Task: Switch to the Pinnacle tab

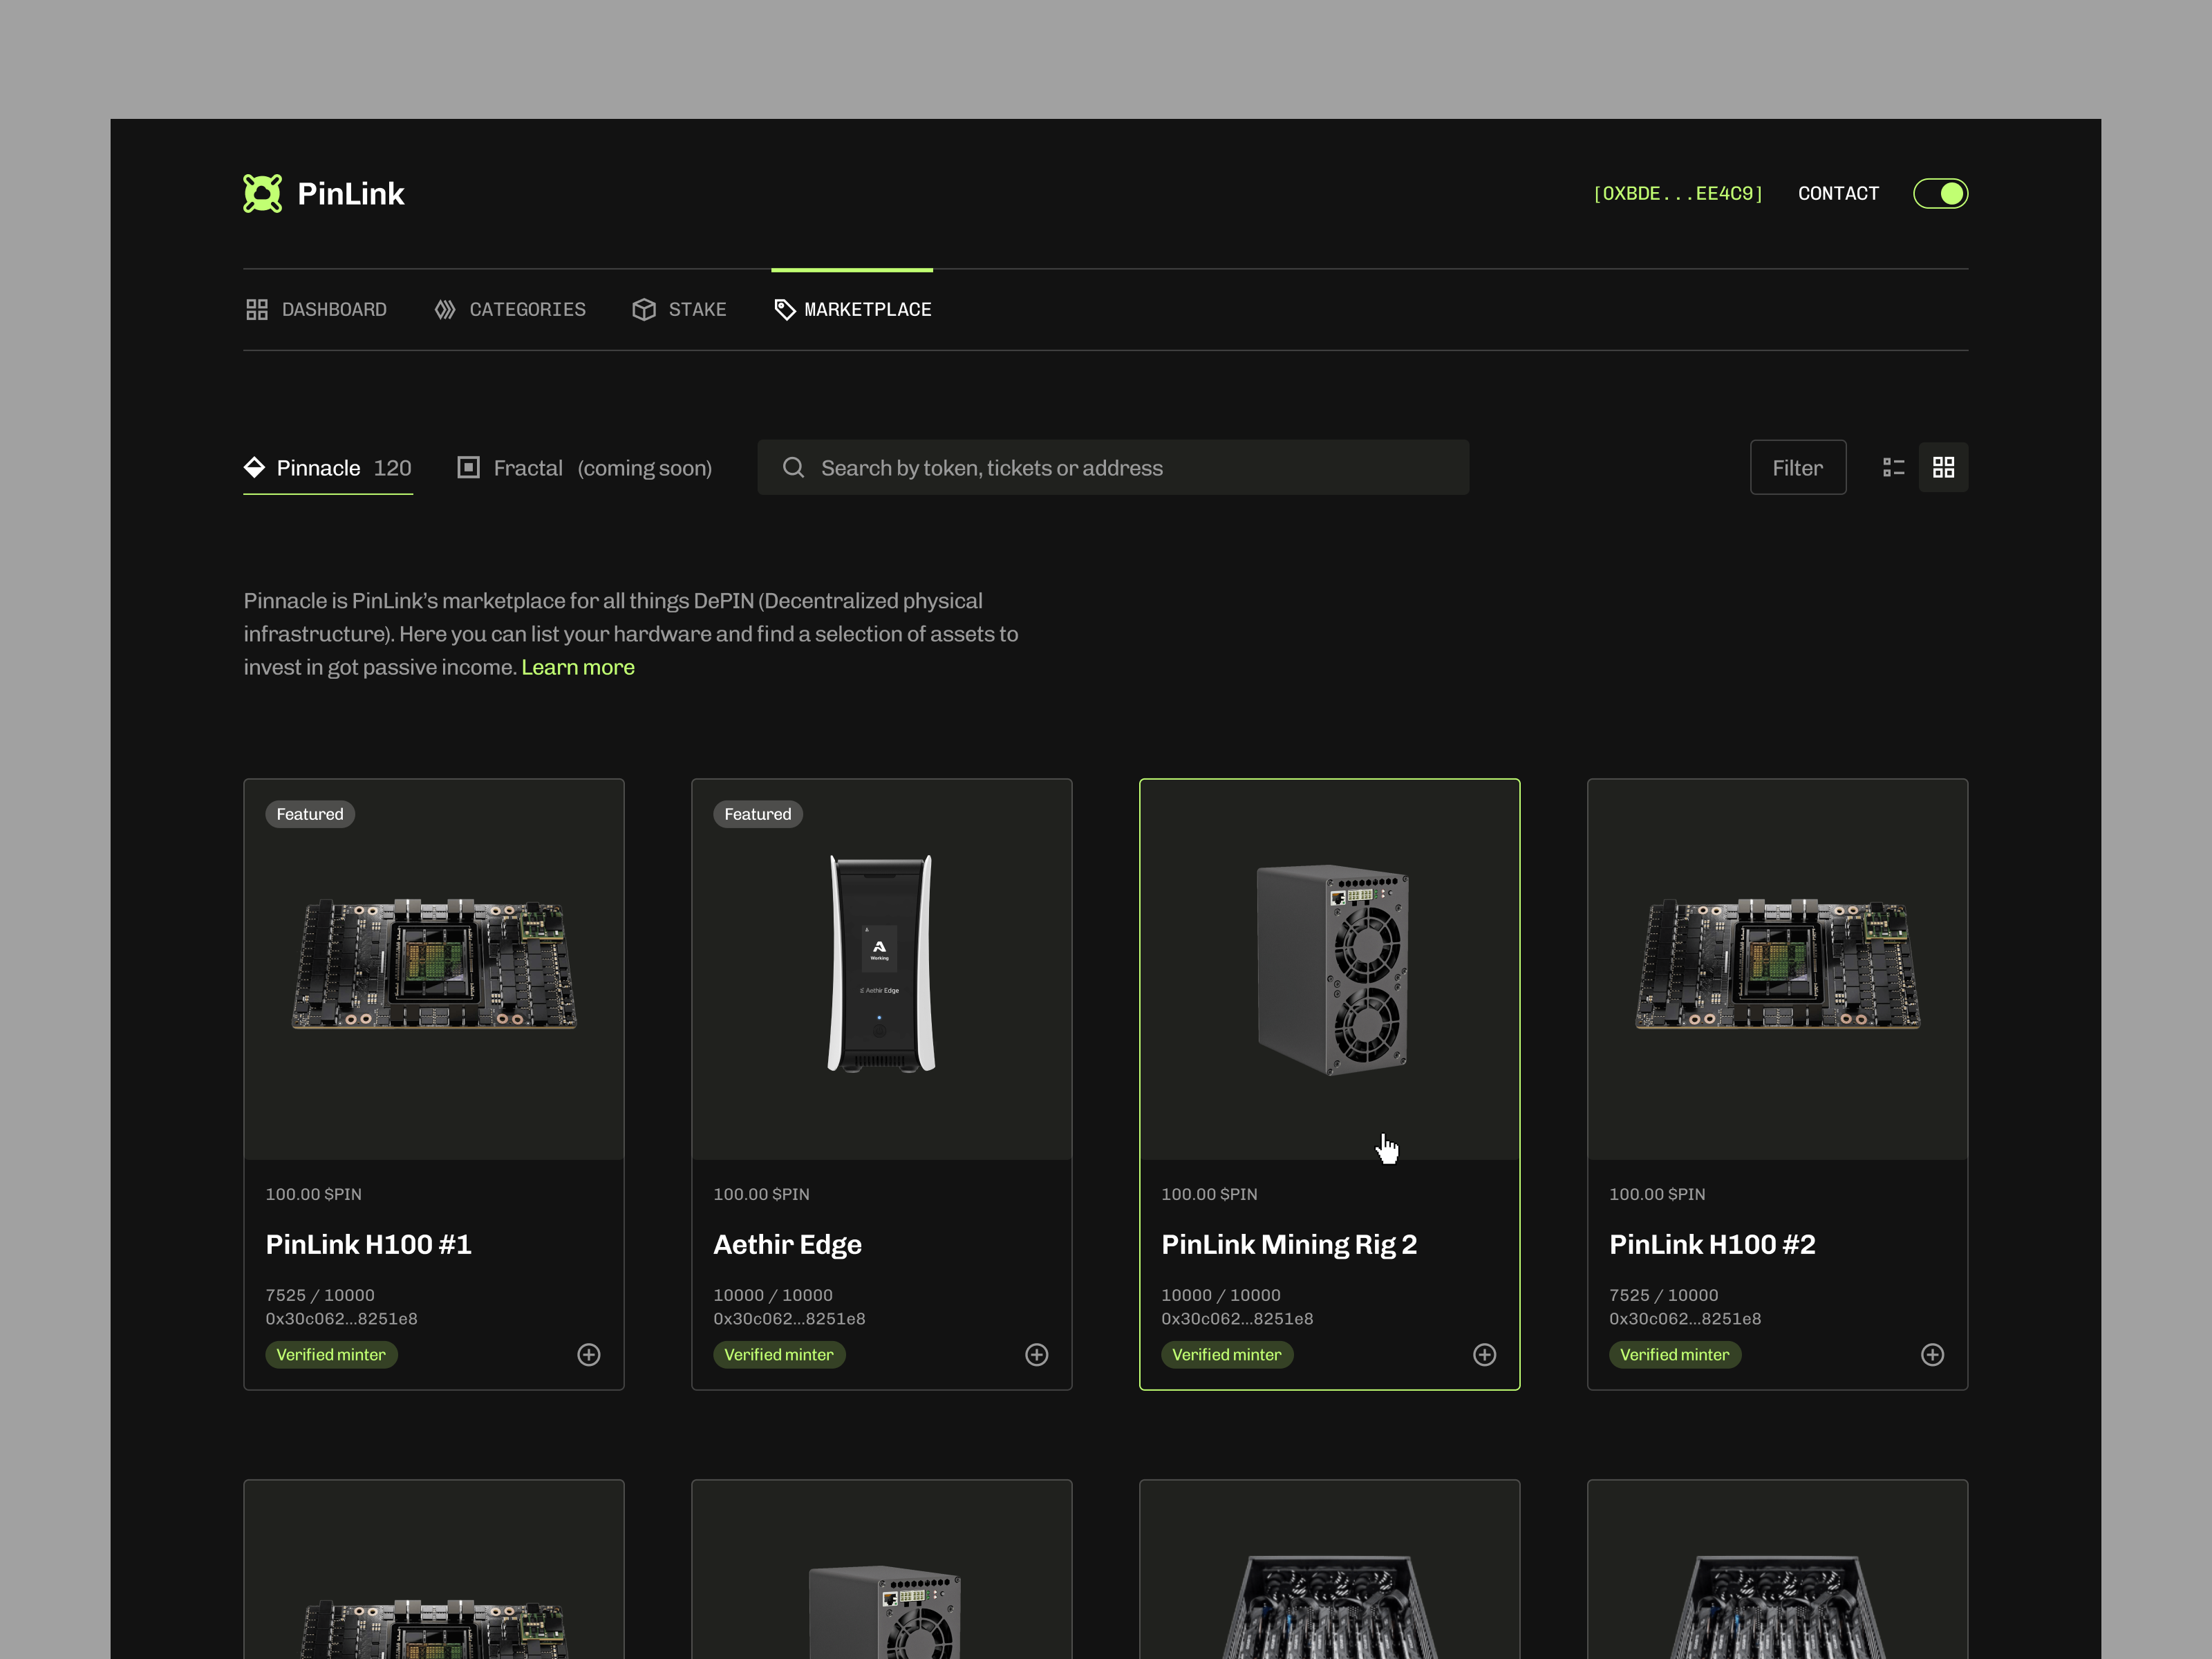Action: click(318, 467)
